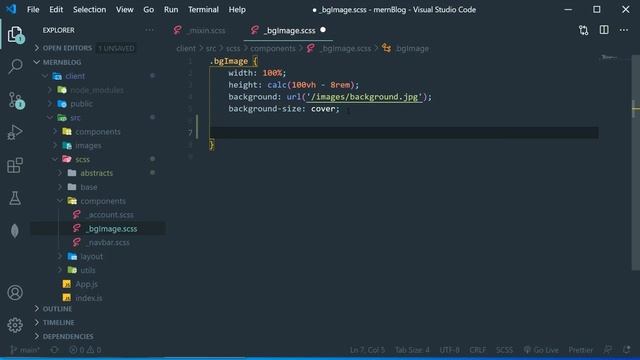
Task: Open the View menu
Action: (124, 9)
